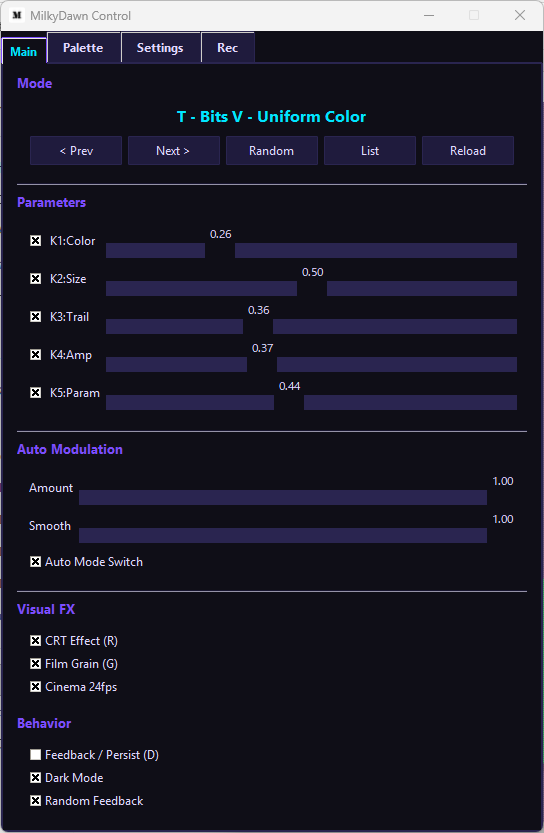Screen dimensions: 544x833
Task: Click the K2:Size slider track
Action: coord(311,288)
